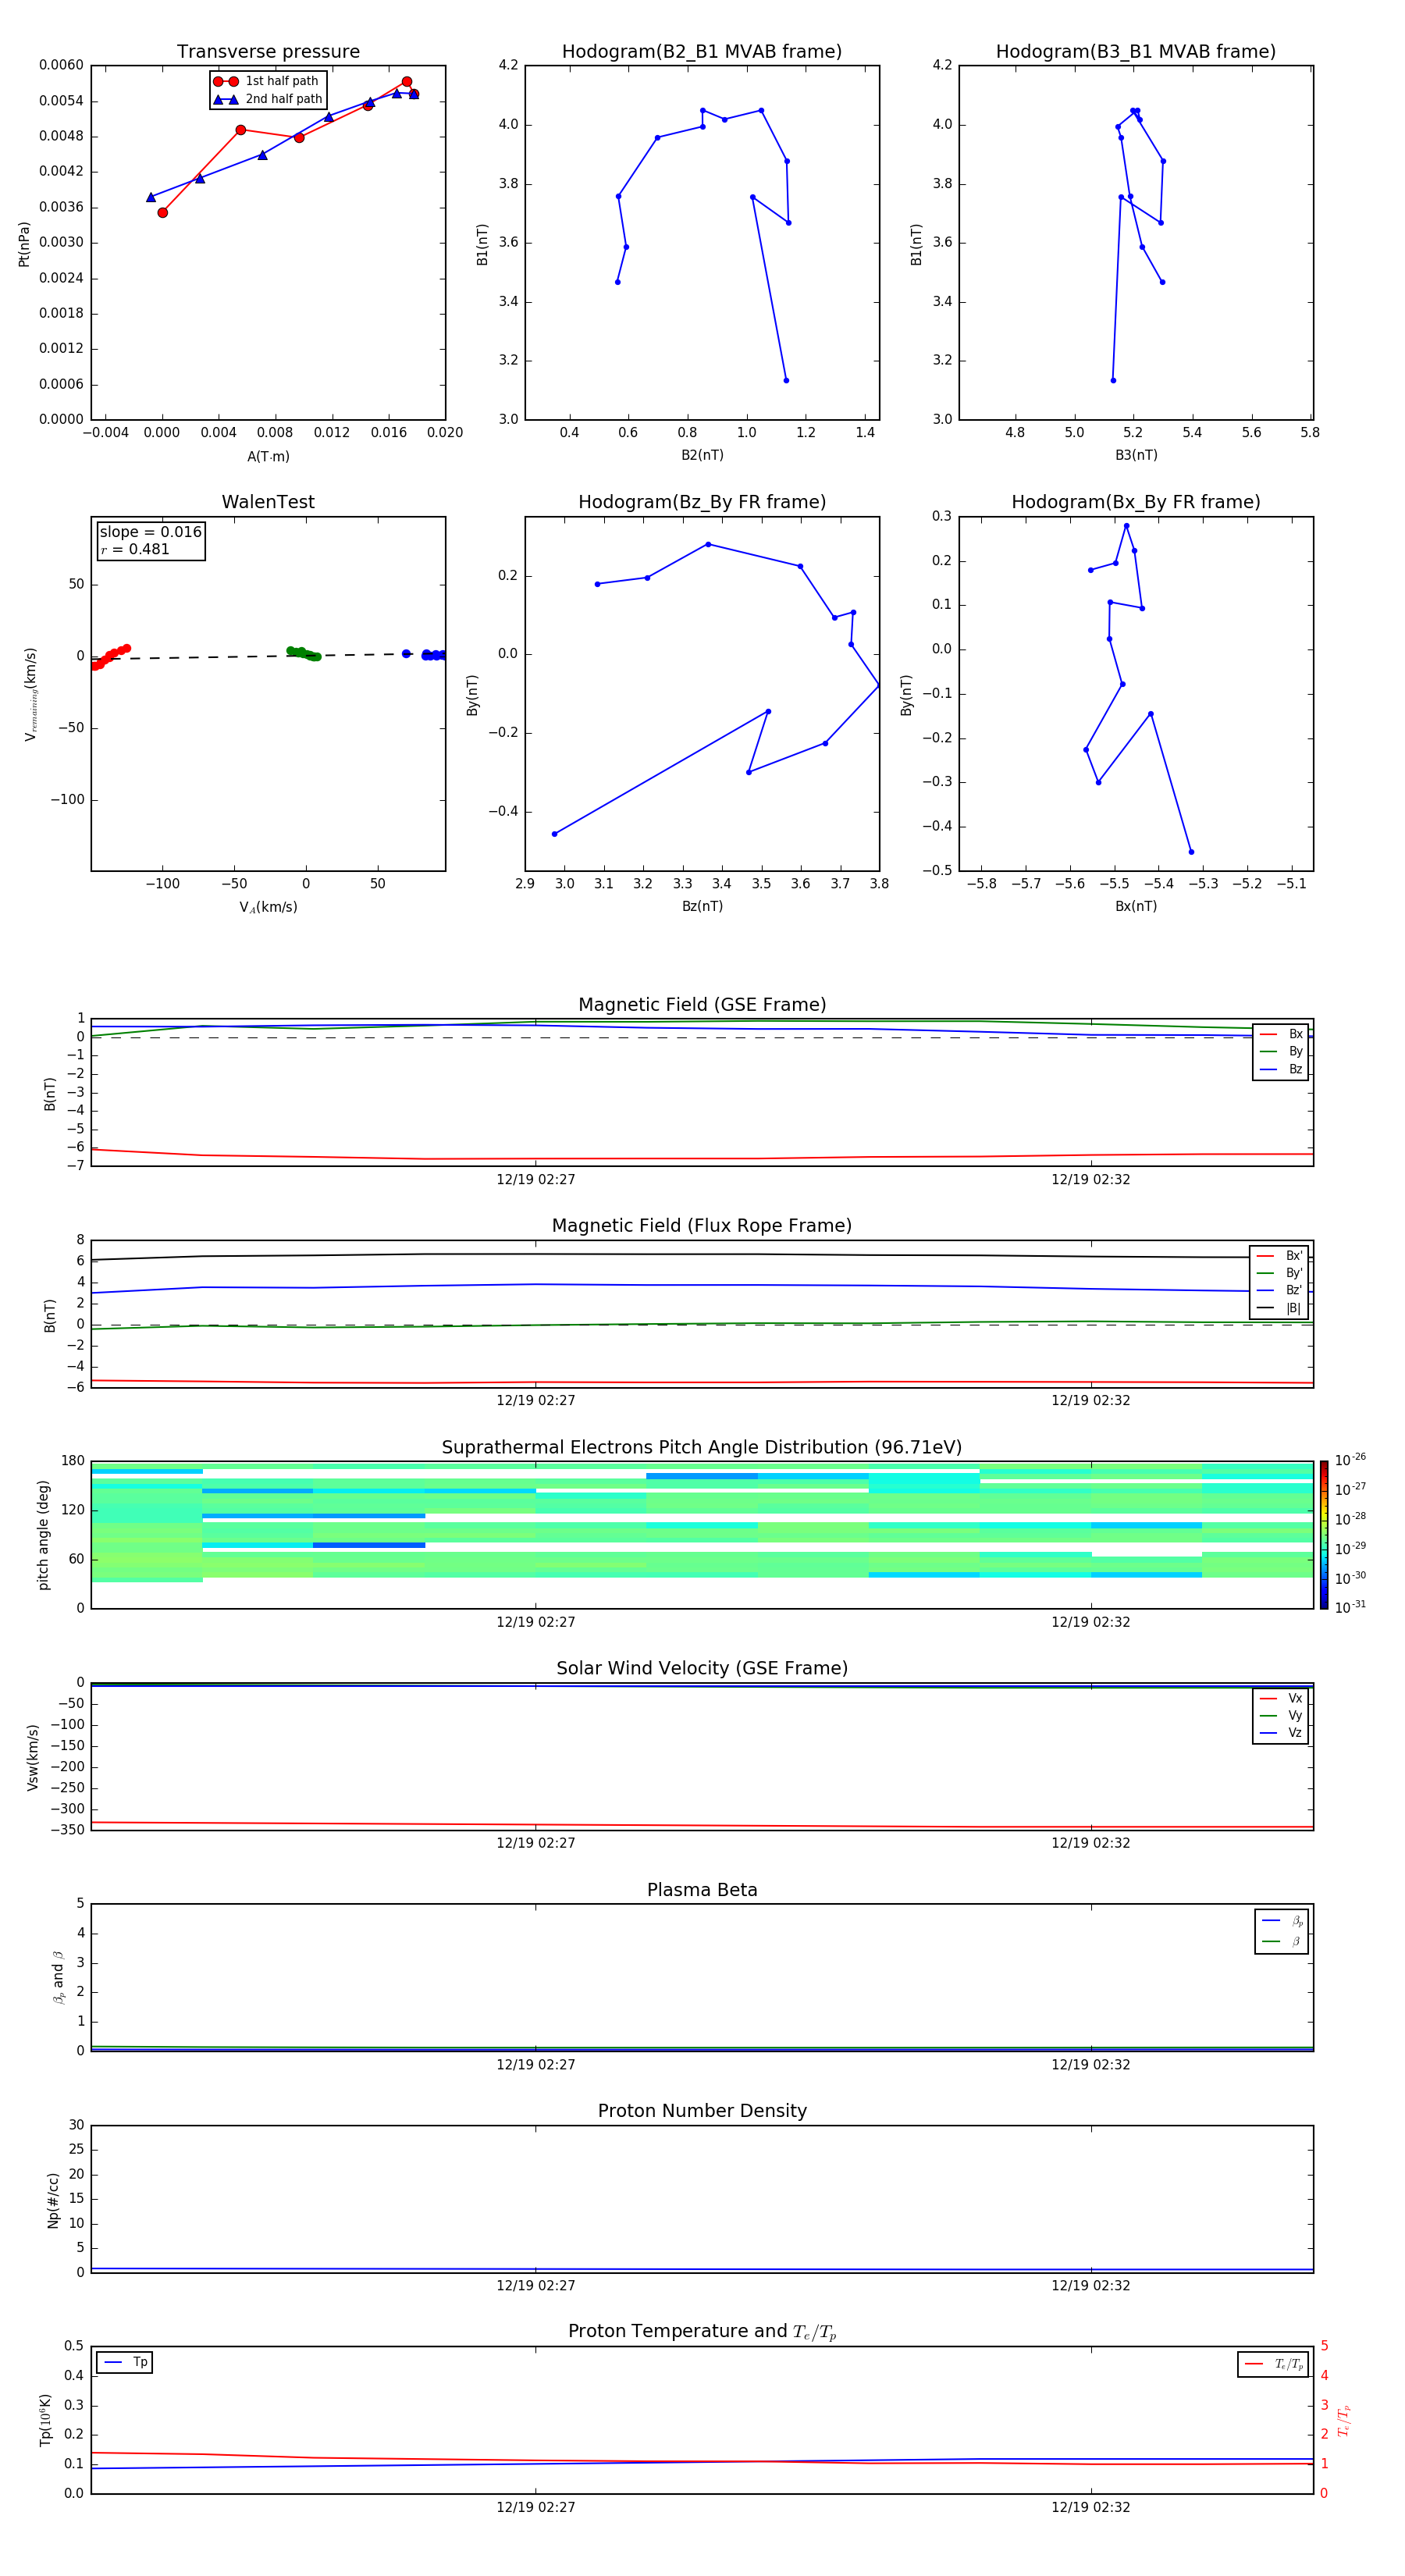Click the 'Hodogram(Bz_By FR frame)' title
1405x2576 pixels.
702,502
